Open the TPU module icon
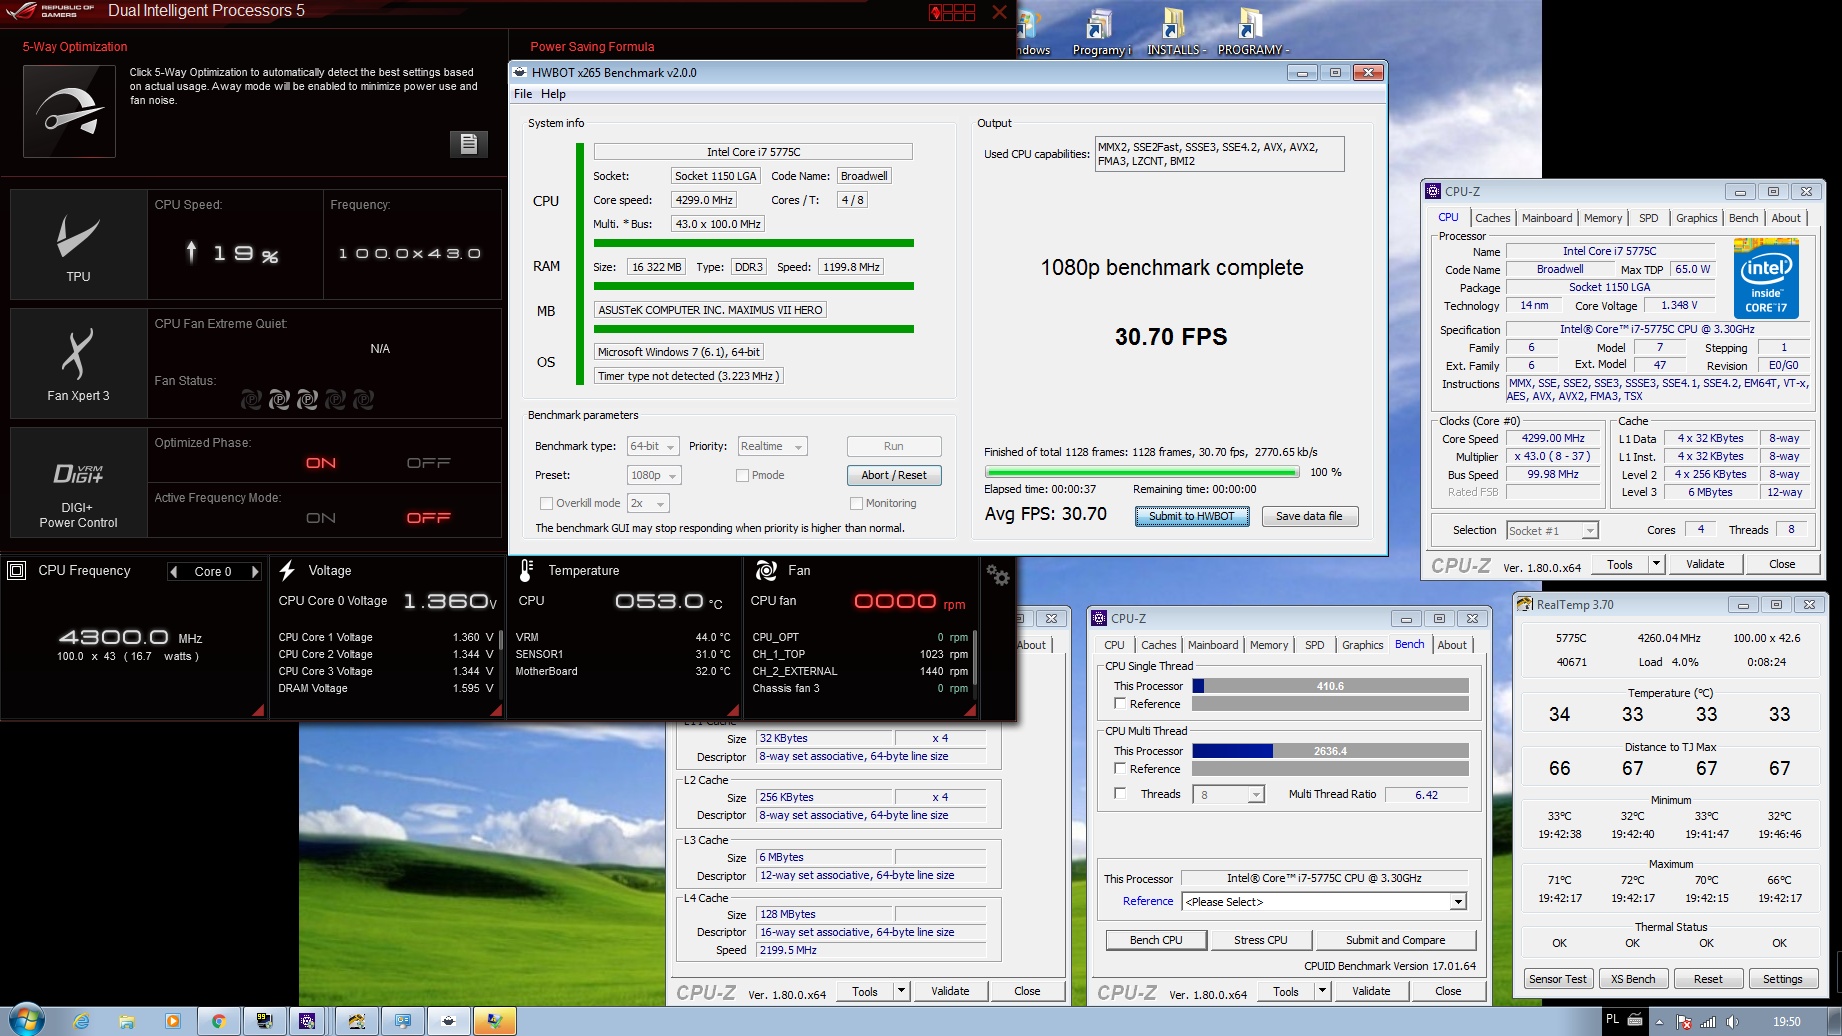Viewport: 1842px width, 1036px height. pos(78,245)
